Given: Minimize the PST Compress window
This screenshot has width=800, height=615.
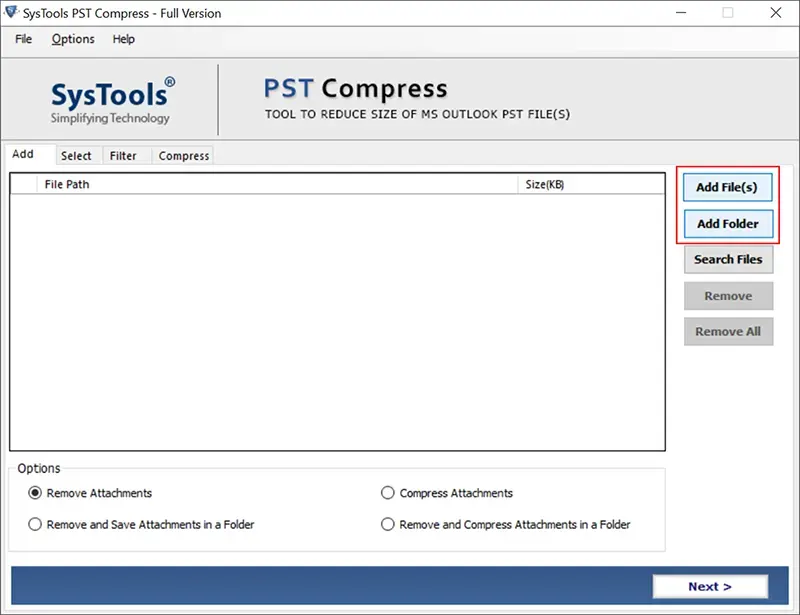Looking at the screenshot, I should (x=681, y=13).
